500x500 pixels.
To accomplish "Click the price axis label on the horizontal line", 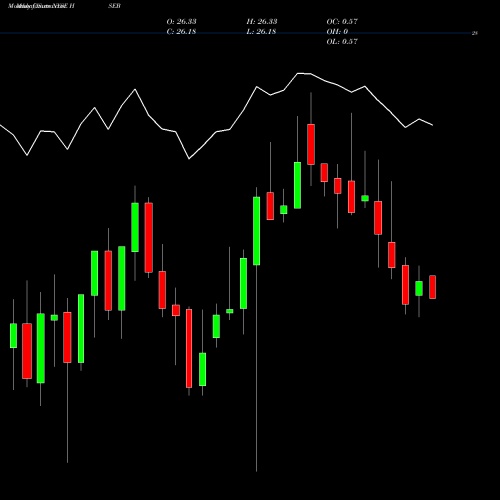I will tap(475, 33).
